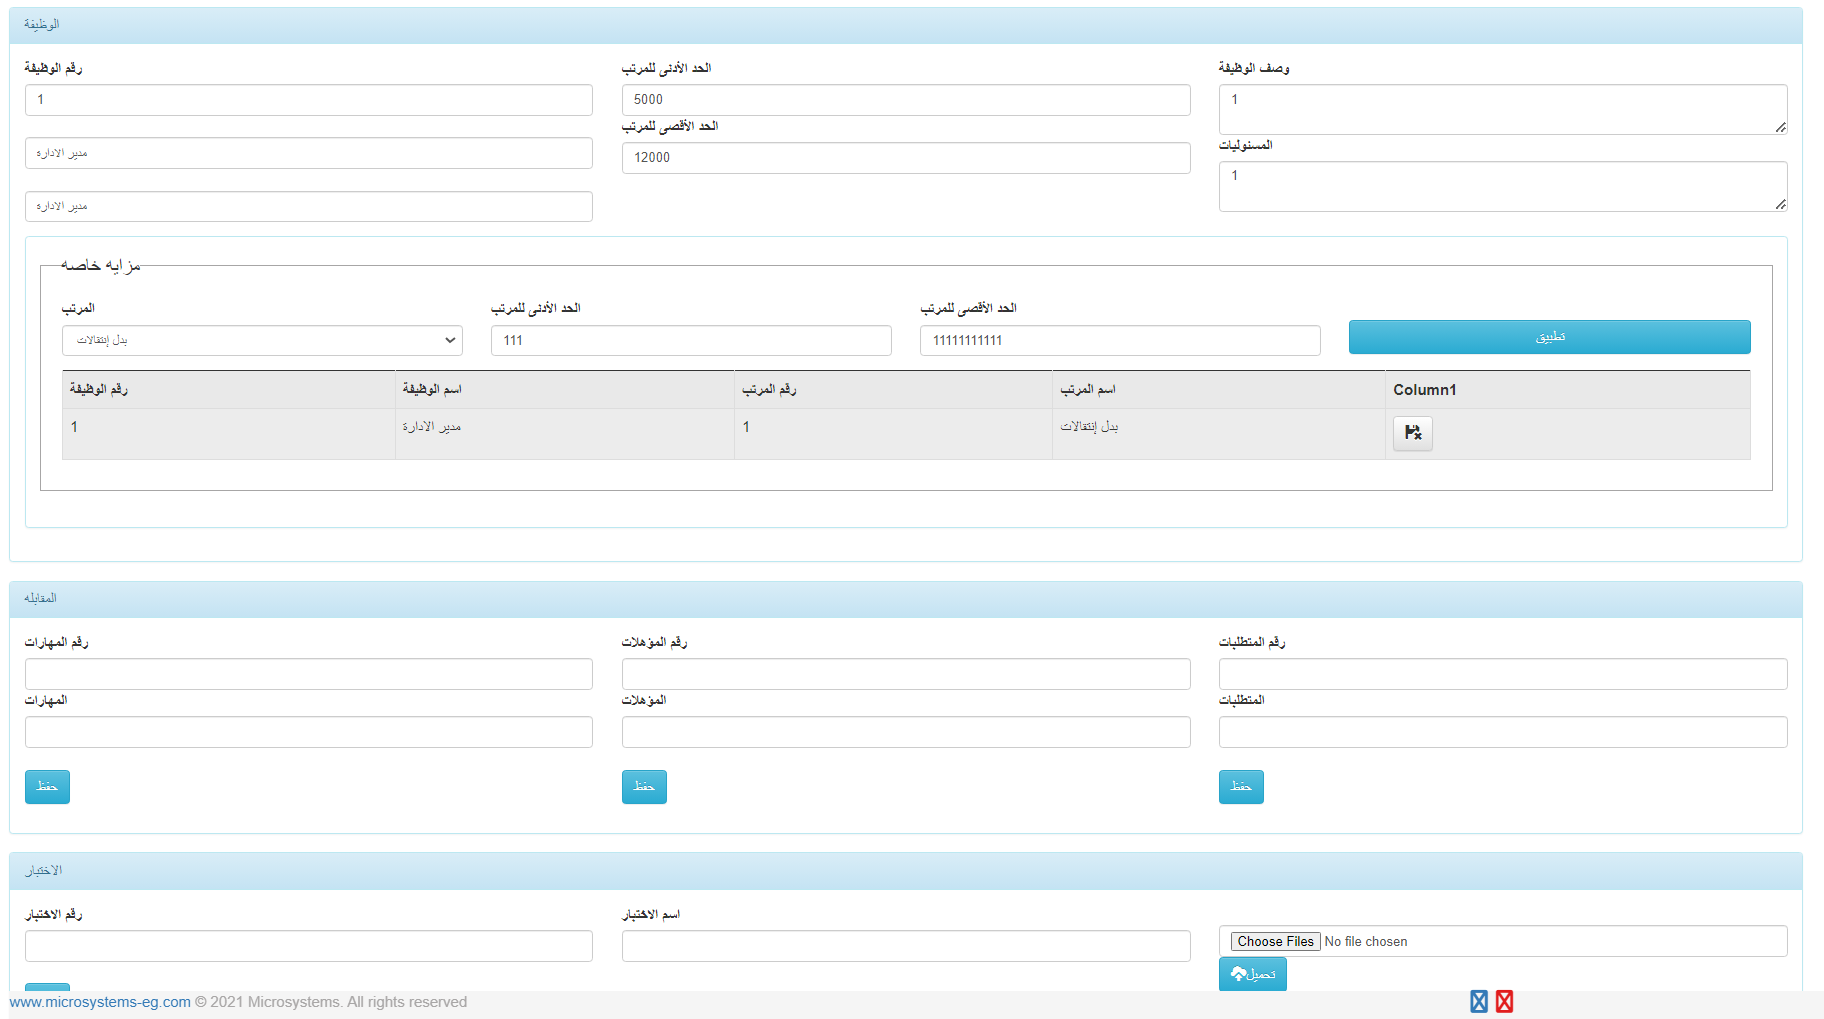Click the minimum salary field showing 5000
The height and width of the screenshot is (1019, 1824).
pyautogui.click(x=905, y=100)
